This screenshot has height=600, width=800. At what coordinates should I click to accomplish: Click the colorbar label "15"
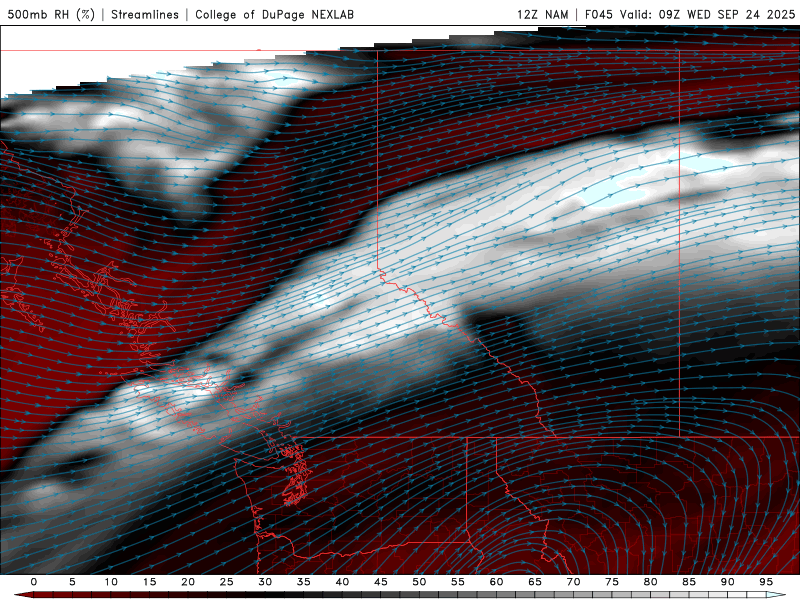(149, 582)
